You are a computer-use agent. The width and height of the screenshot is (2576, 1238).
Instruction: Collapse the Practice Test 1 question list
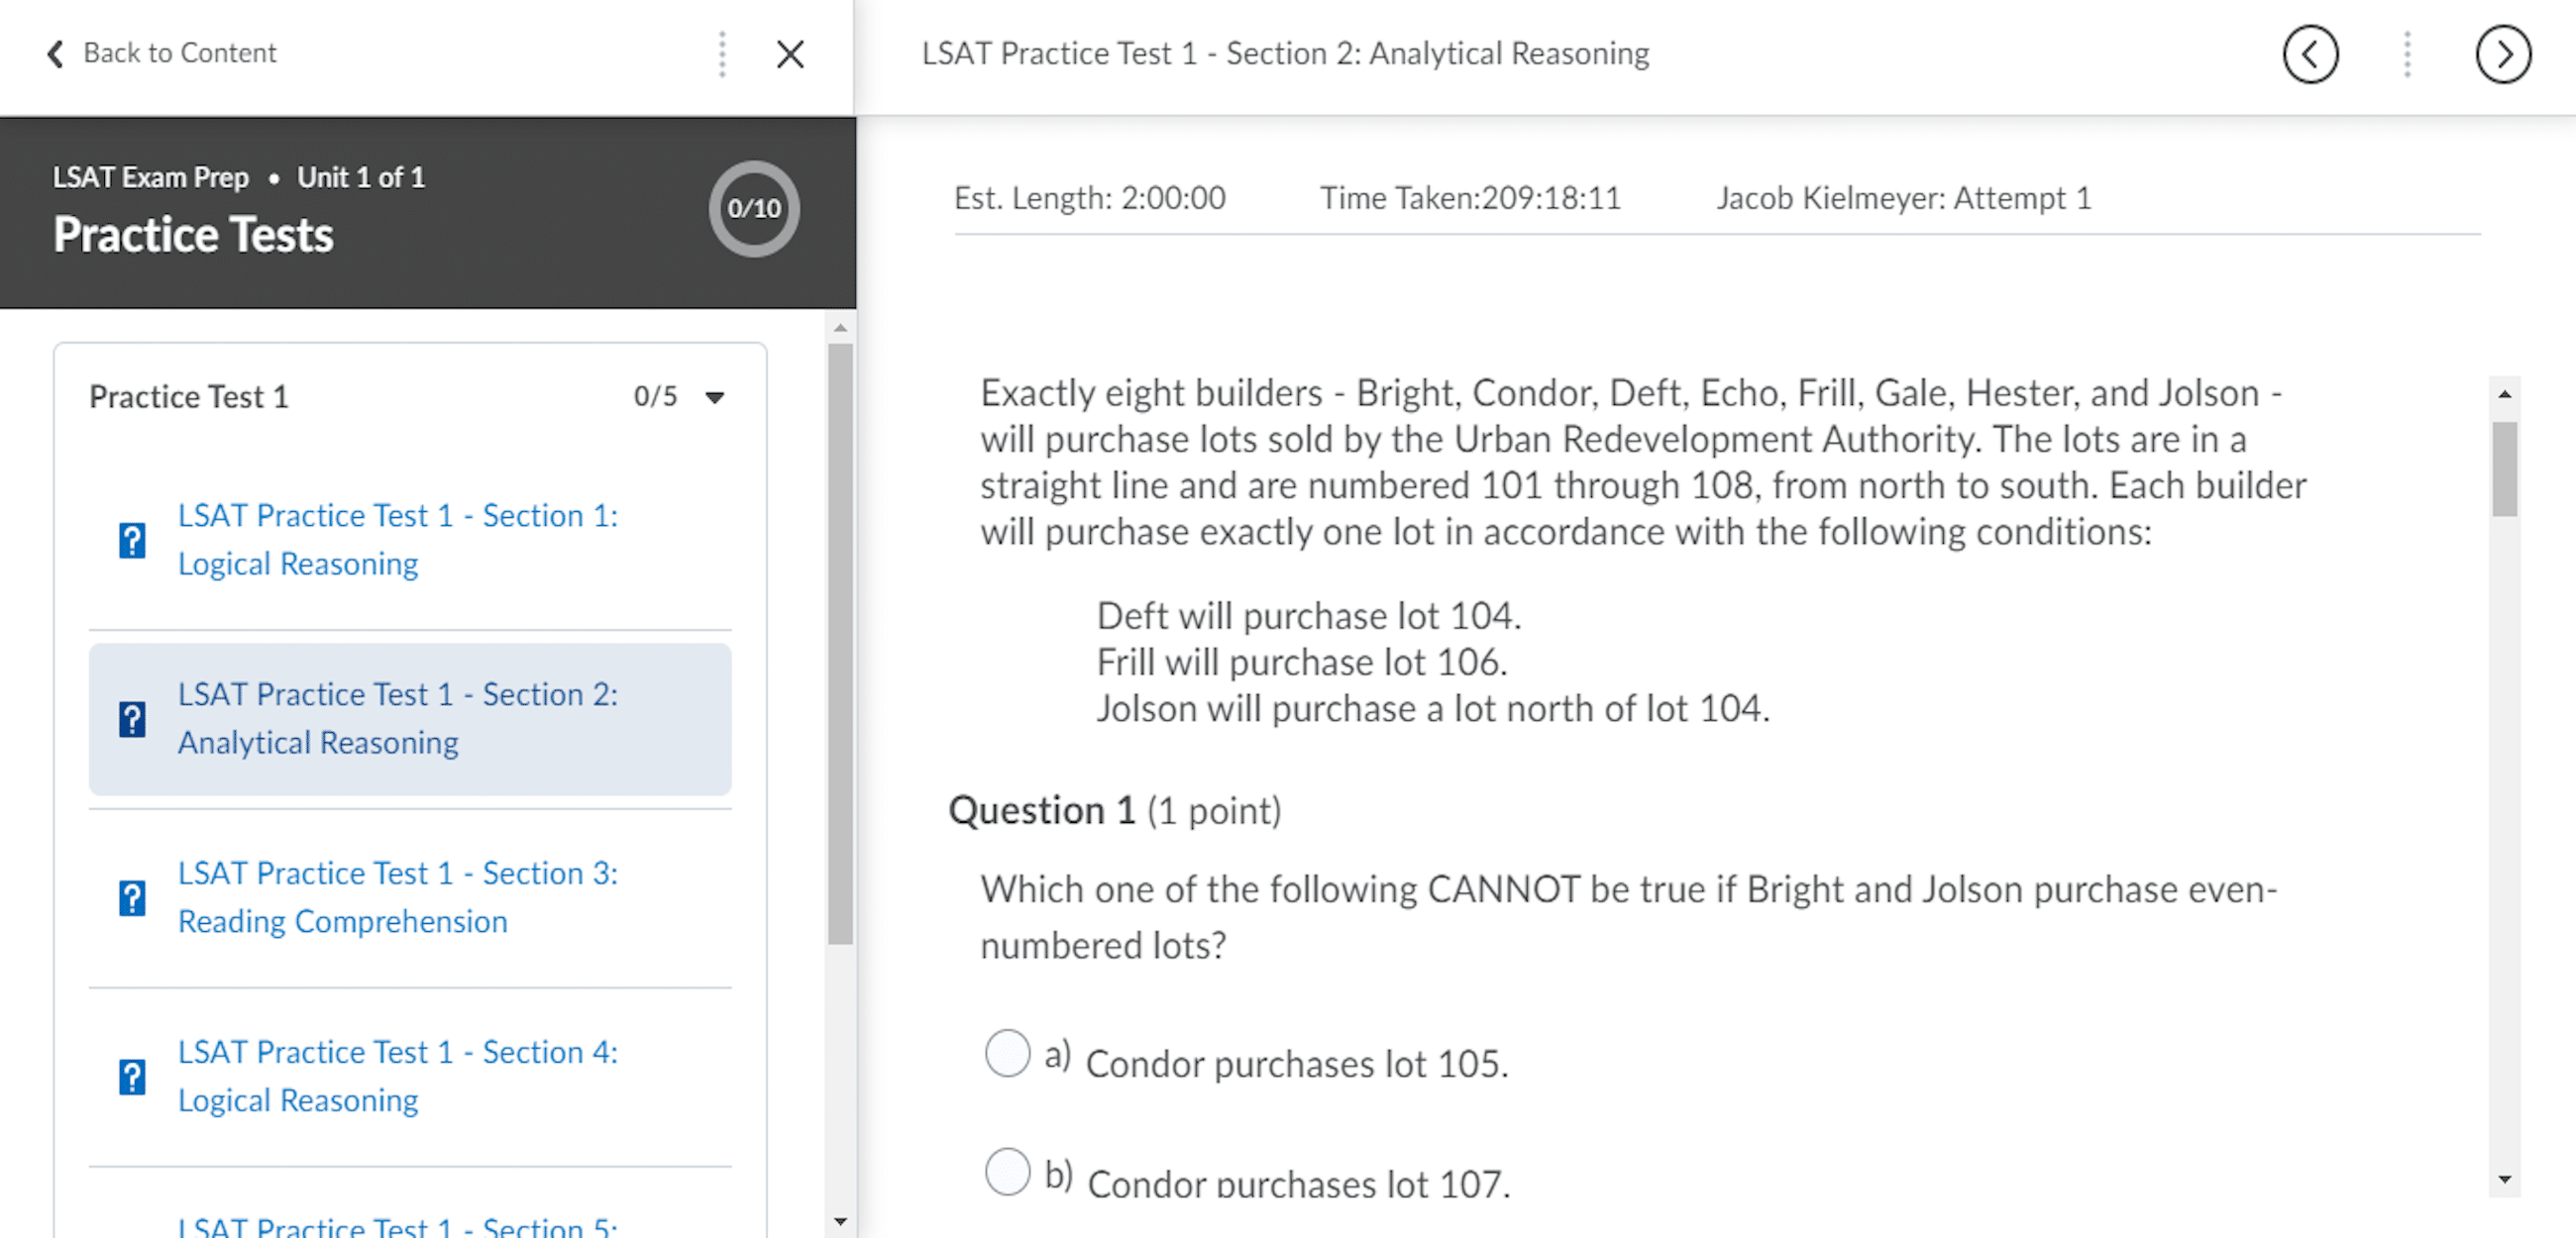[x=716, y=397]
